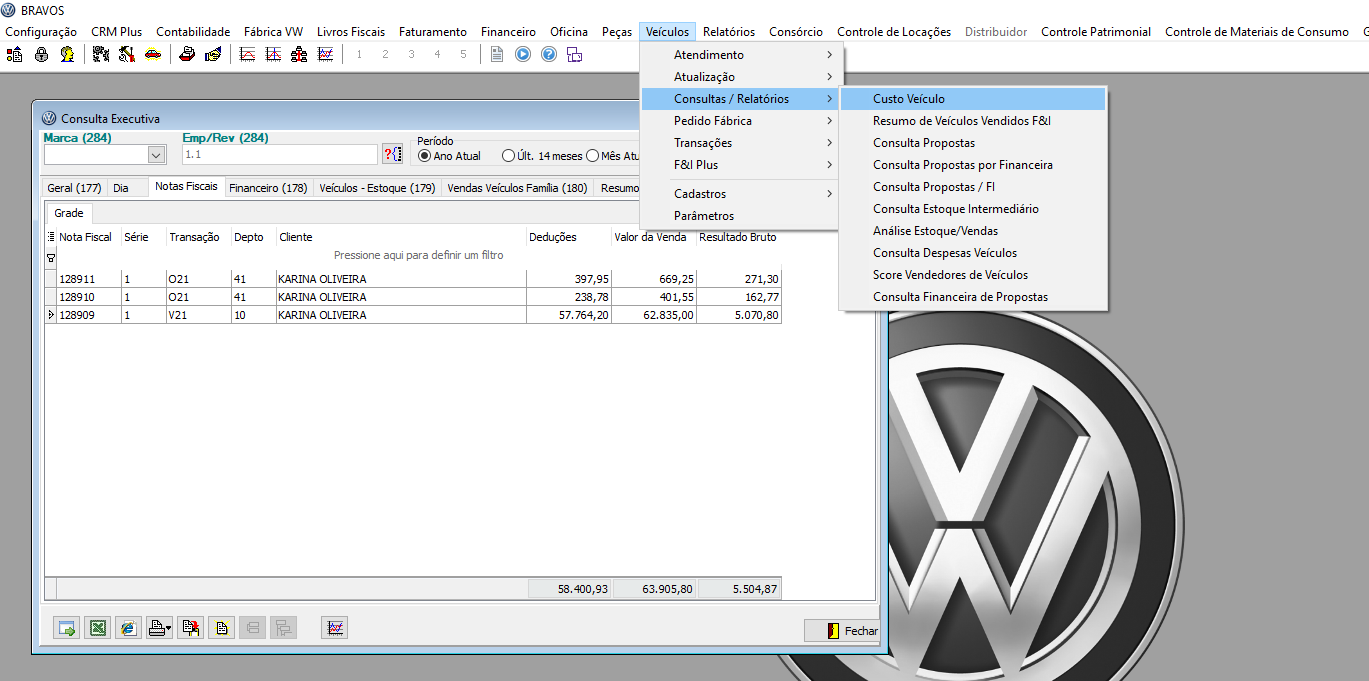Click the window export icon with green arrow

pyautogui.click(x=66, y=628)
